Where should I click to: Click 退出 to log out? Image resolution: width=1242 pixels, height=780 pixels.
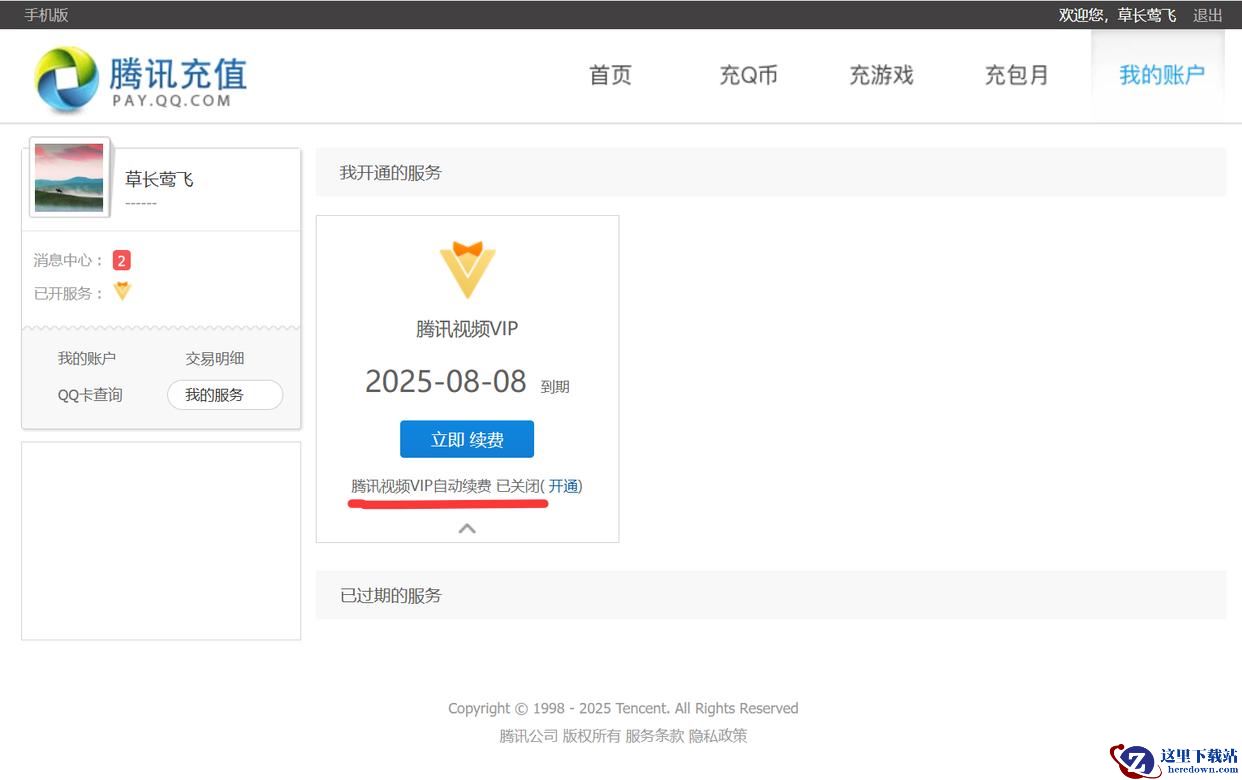[1208, 15]
